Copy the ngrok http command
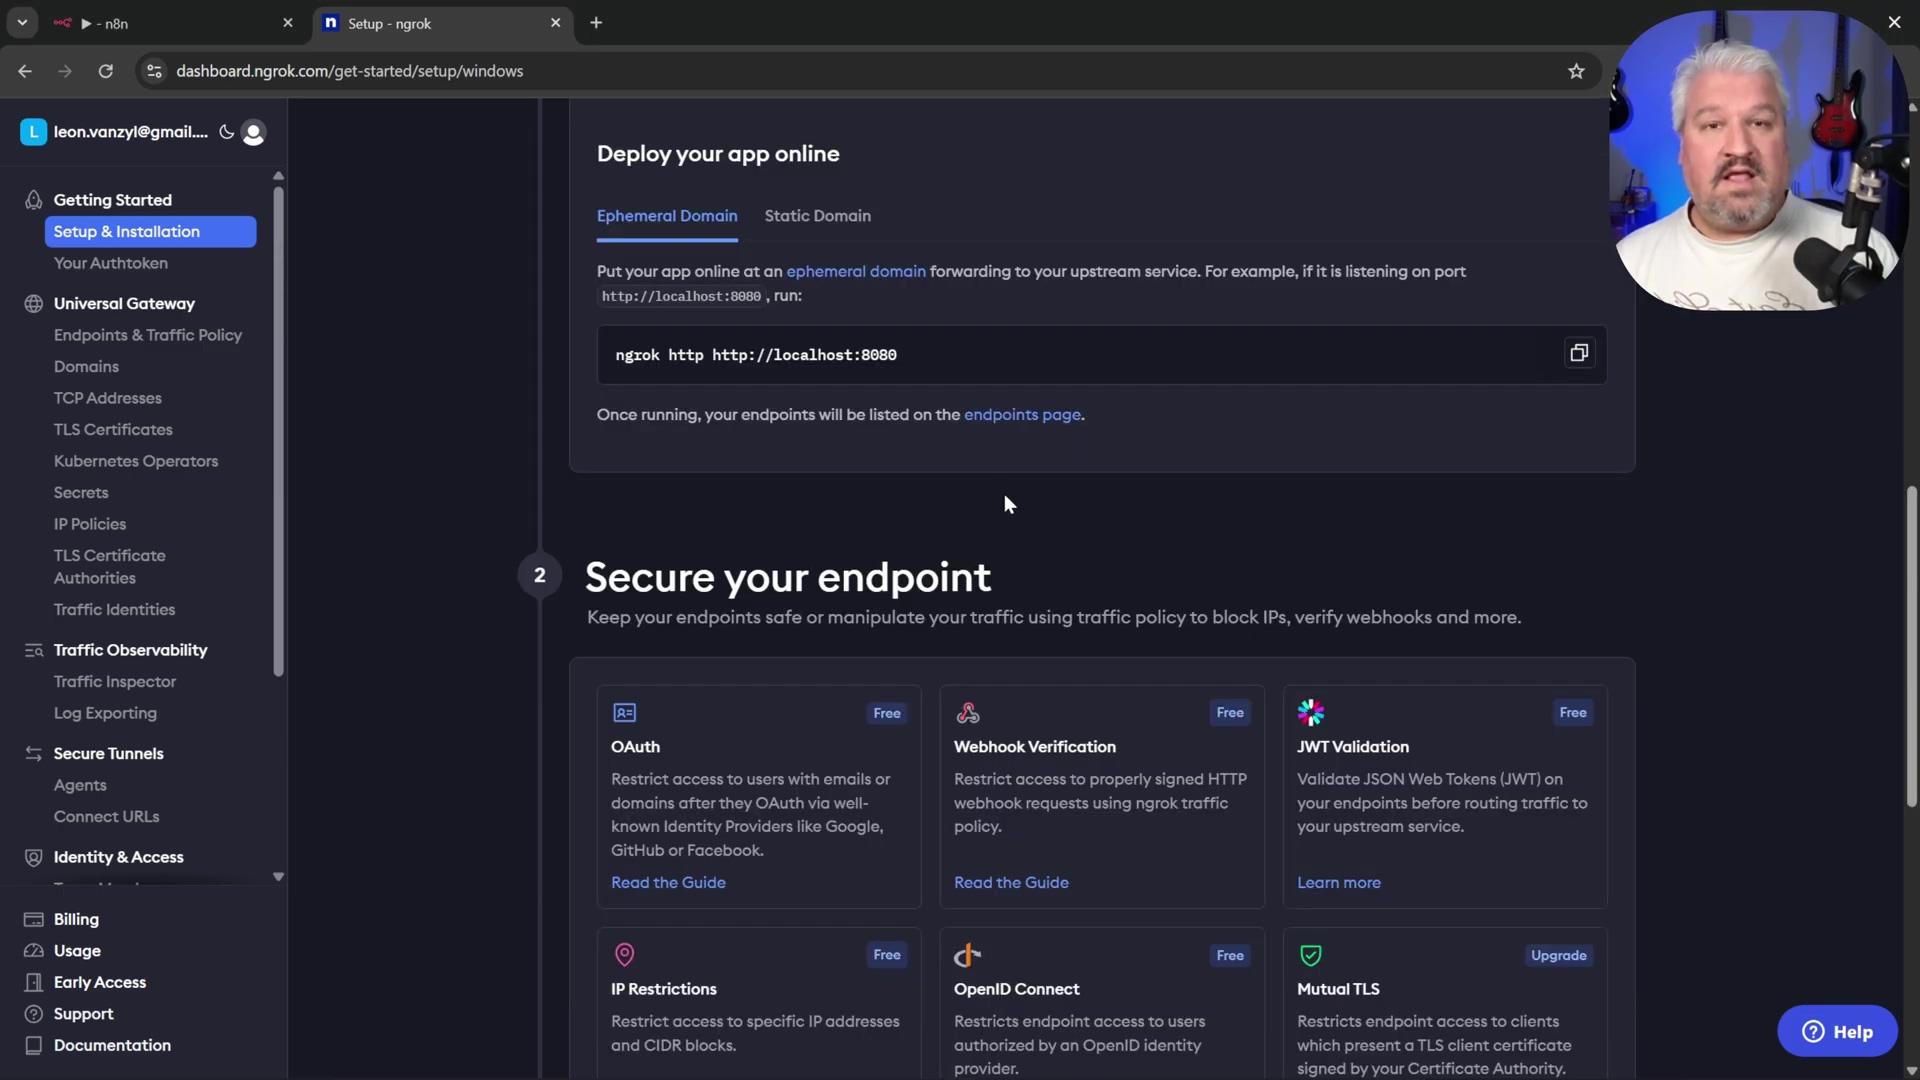 (1578, 353)
